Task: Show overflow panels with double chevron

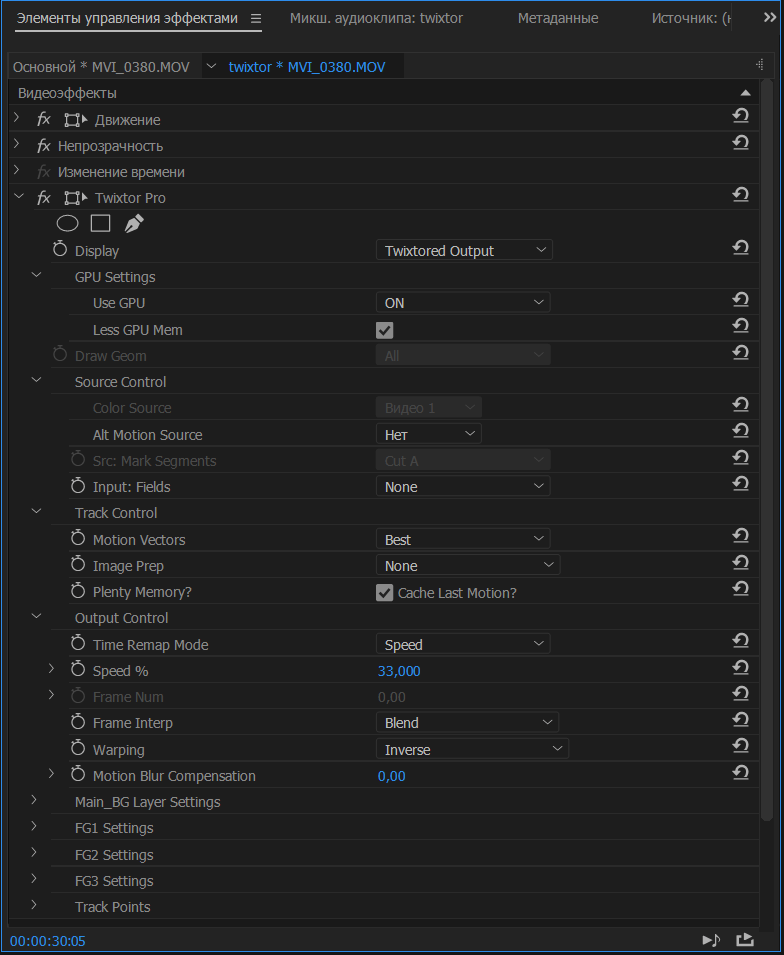Action: (770, 18)
